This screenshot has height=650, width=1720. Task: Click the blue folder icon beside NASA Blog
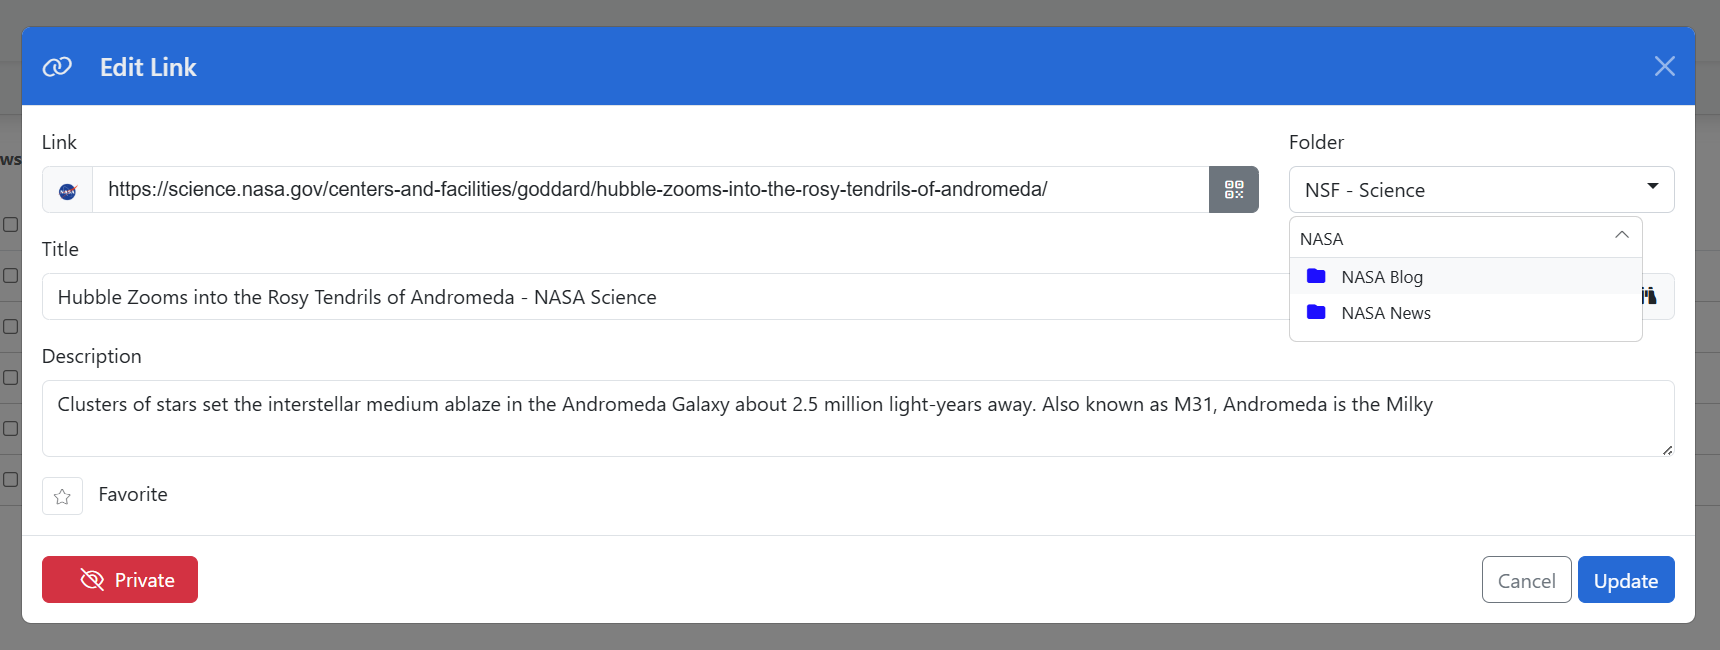click(x=1316, y=276)
